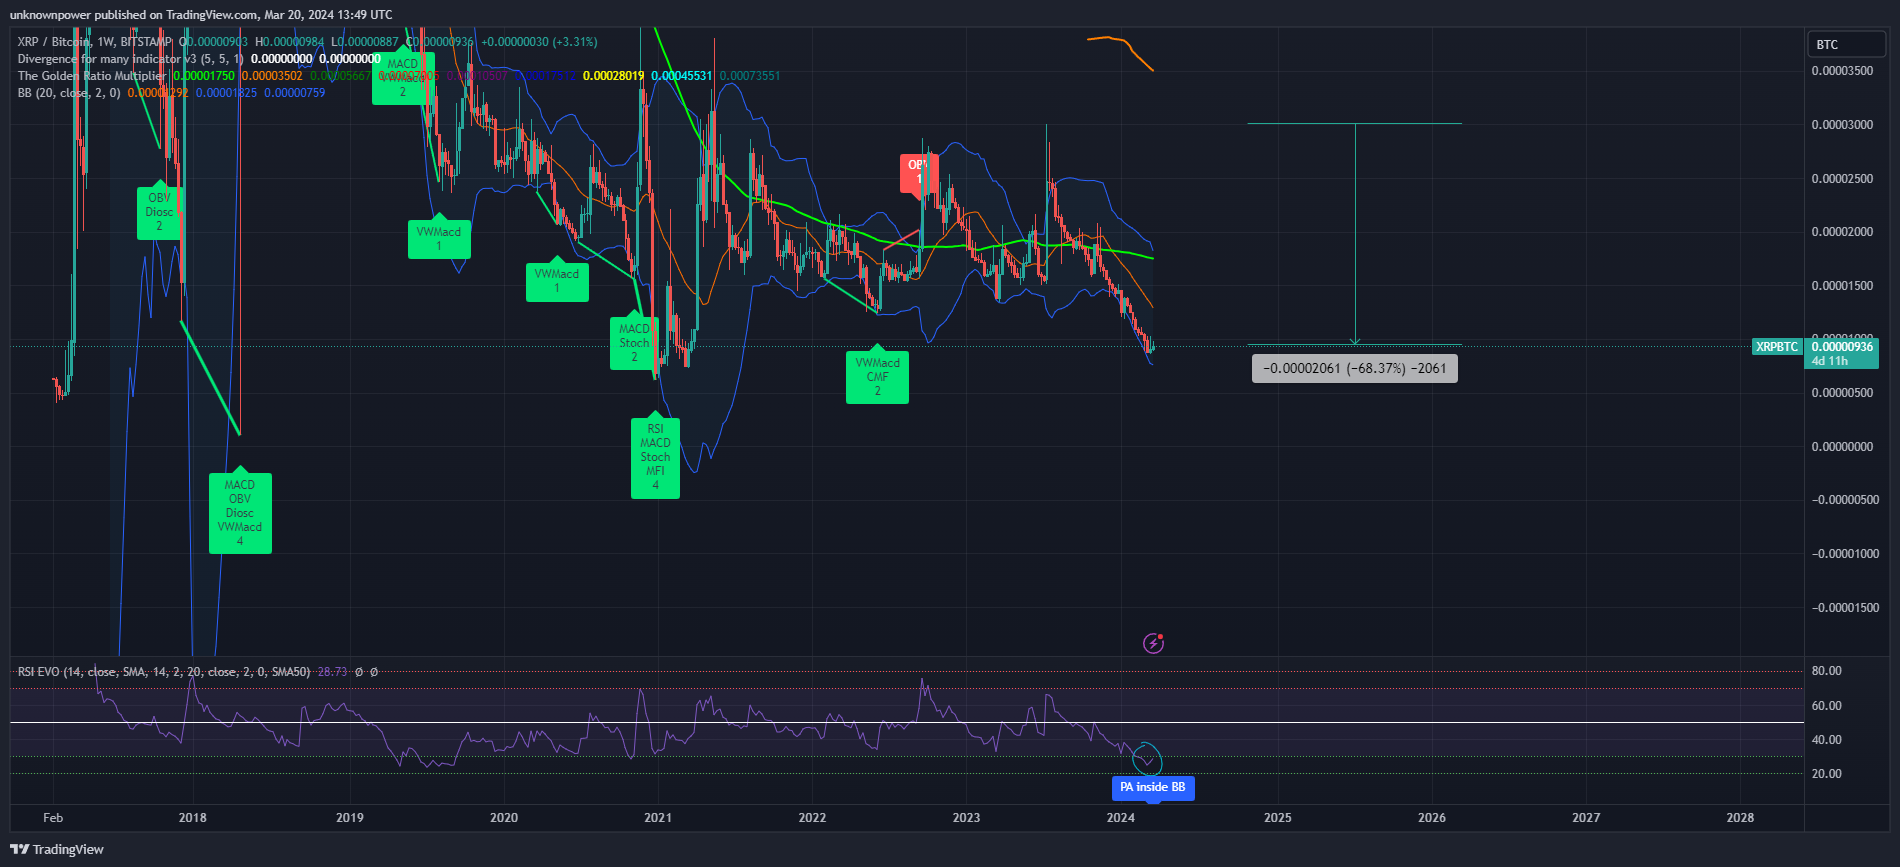Screen dimensions: 1900x867
Task: Select the 20.00 level on RSI axis
Action: click(x=1826, y=774)
